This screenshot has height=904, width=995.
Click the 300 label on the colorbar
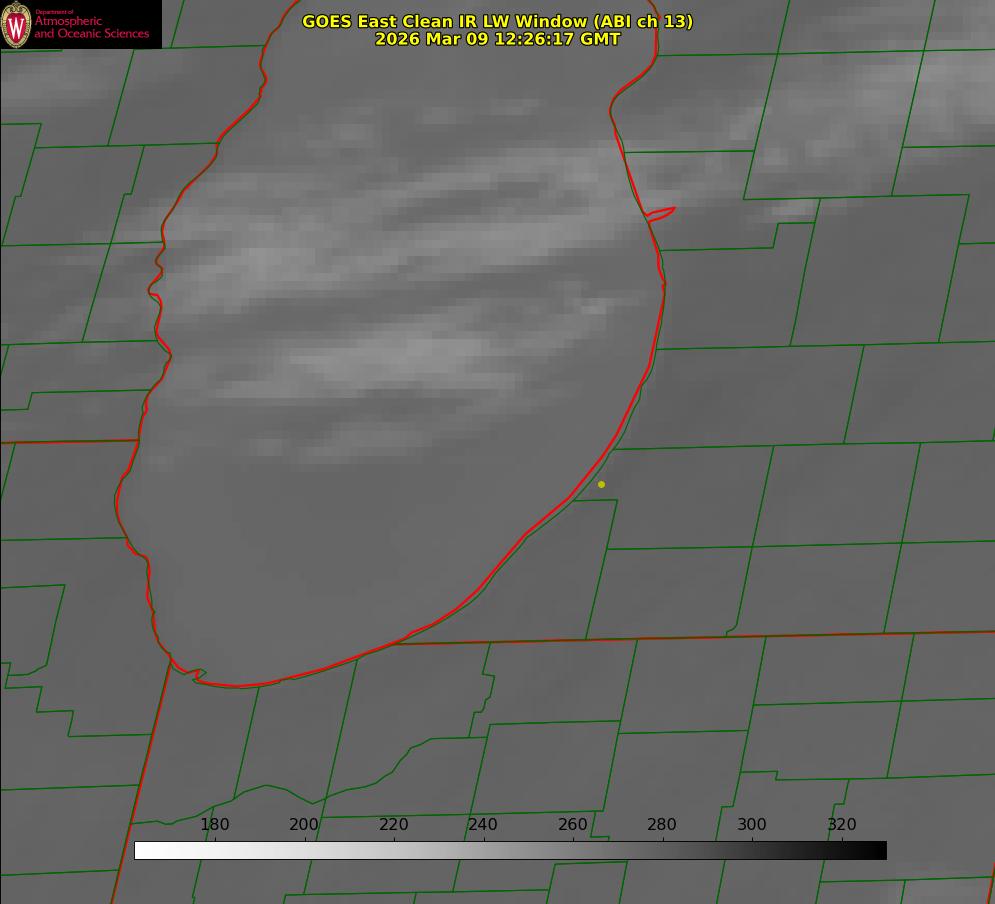point(752,824)
